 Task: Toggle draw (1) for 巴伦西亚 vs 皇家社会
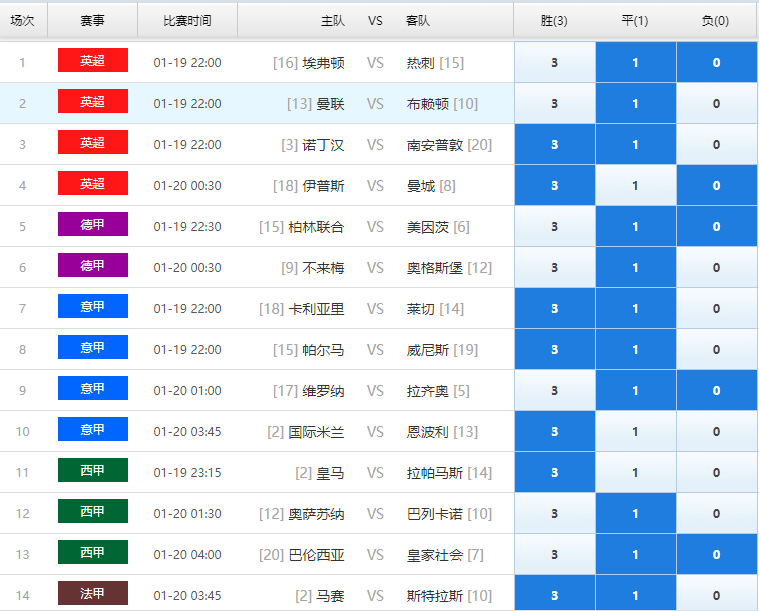[636, 554]
